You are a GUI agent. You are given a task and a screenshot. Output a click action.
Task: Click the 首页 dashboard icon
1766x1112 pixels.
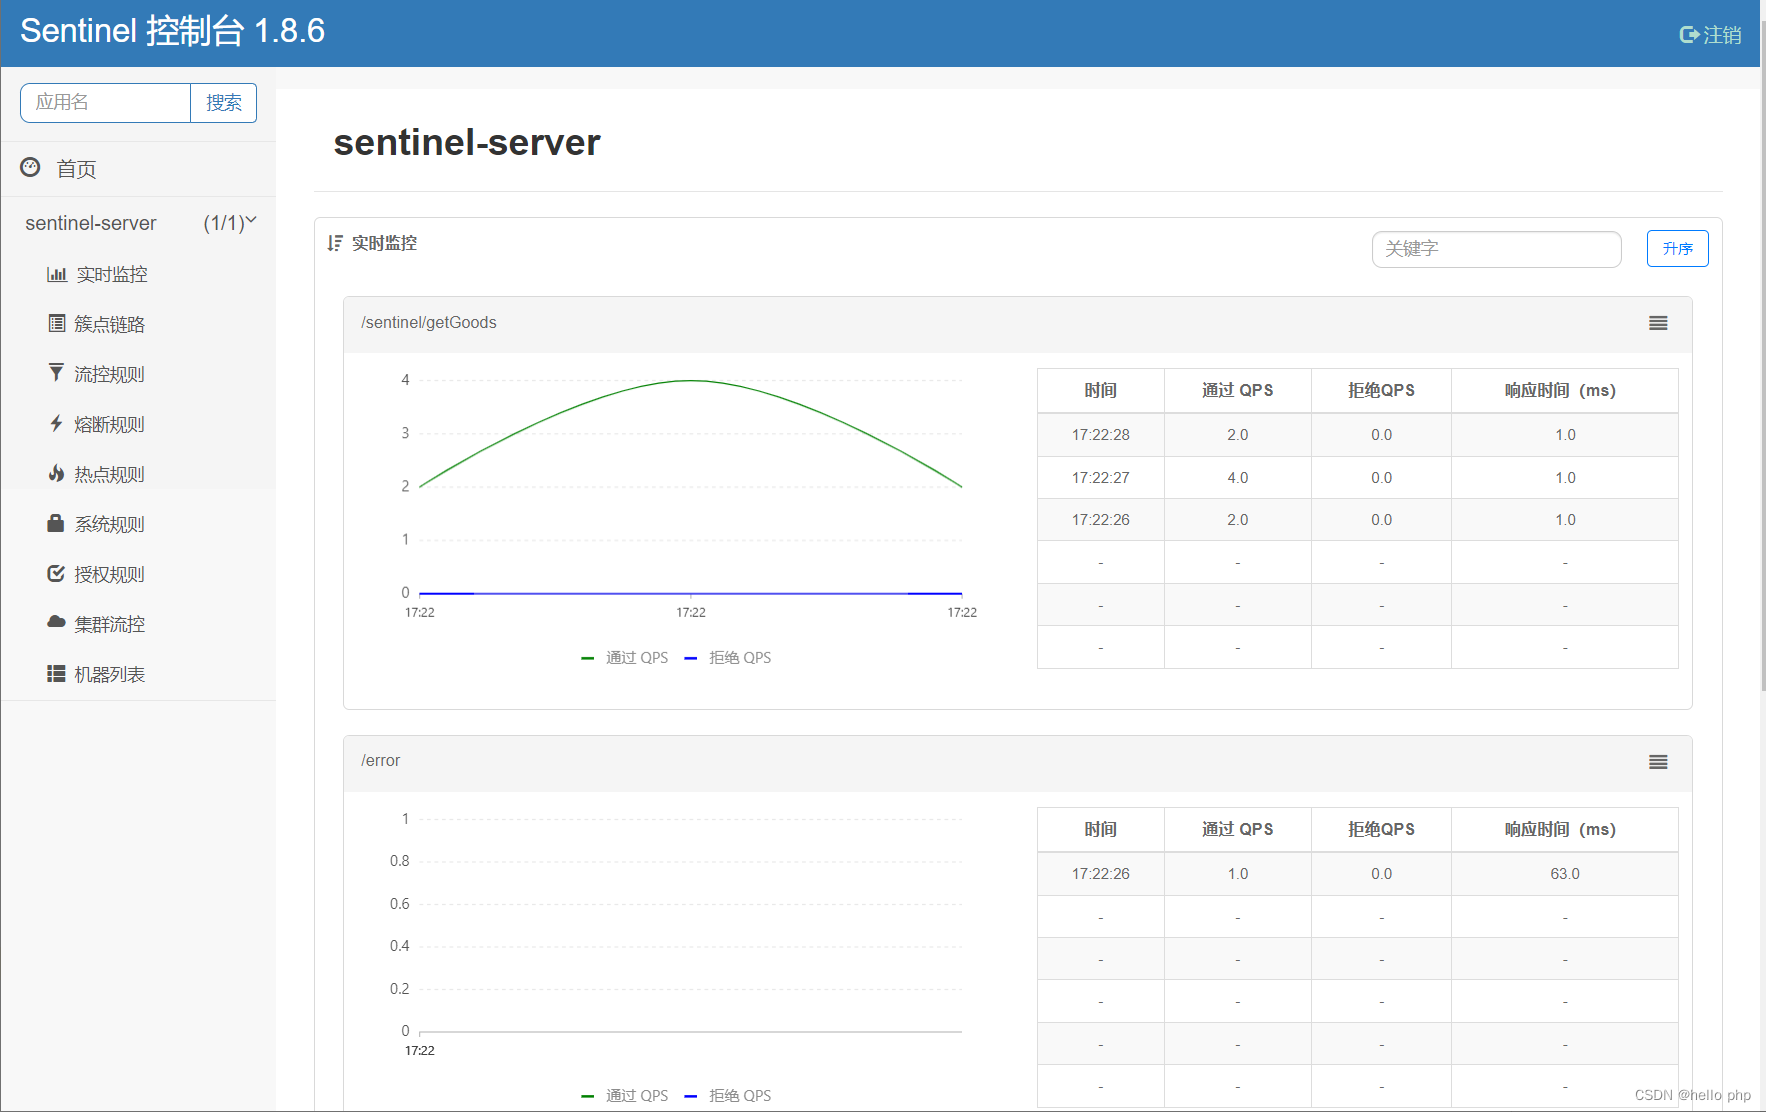click(x=30, y=167)
